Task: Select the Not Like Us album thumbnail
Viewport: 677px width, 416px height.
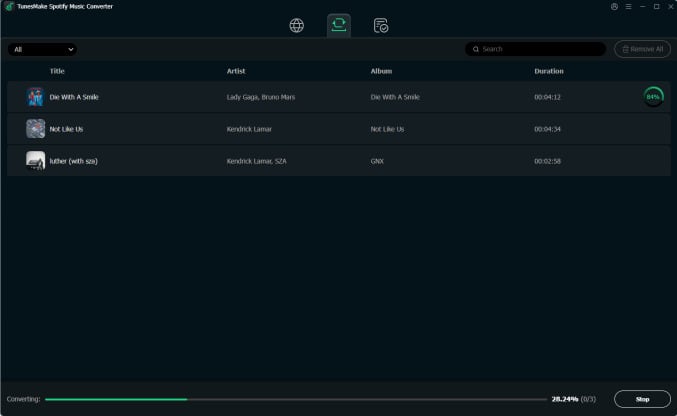Action: pyautogui.click(x=35, y=129)
